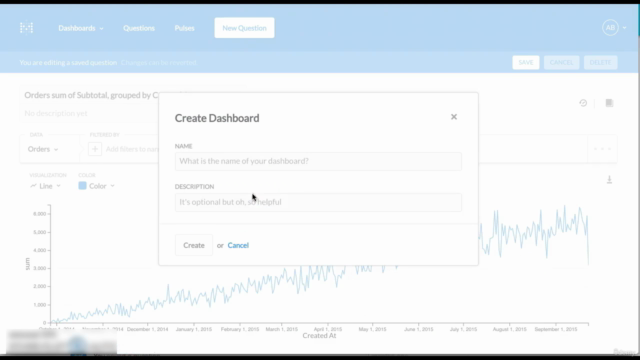Click the Cancel link in the dialog
Screen dimensions: 640x360
coord(238,245)
